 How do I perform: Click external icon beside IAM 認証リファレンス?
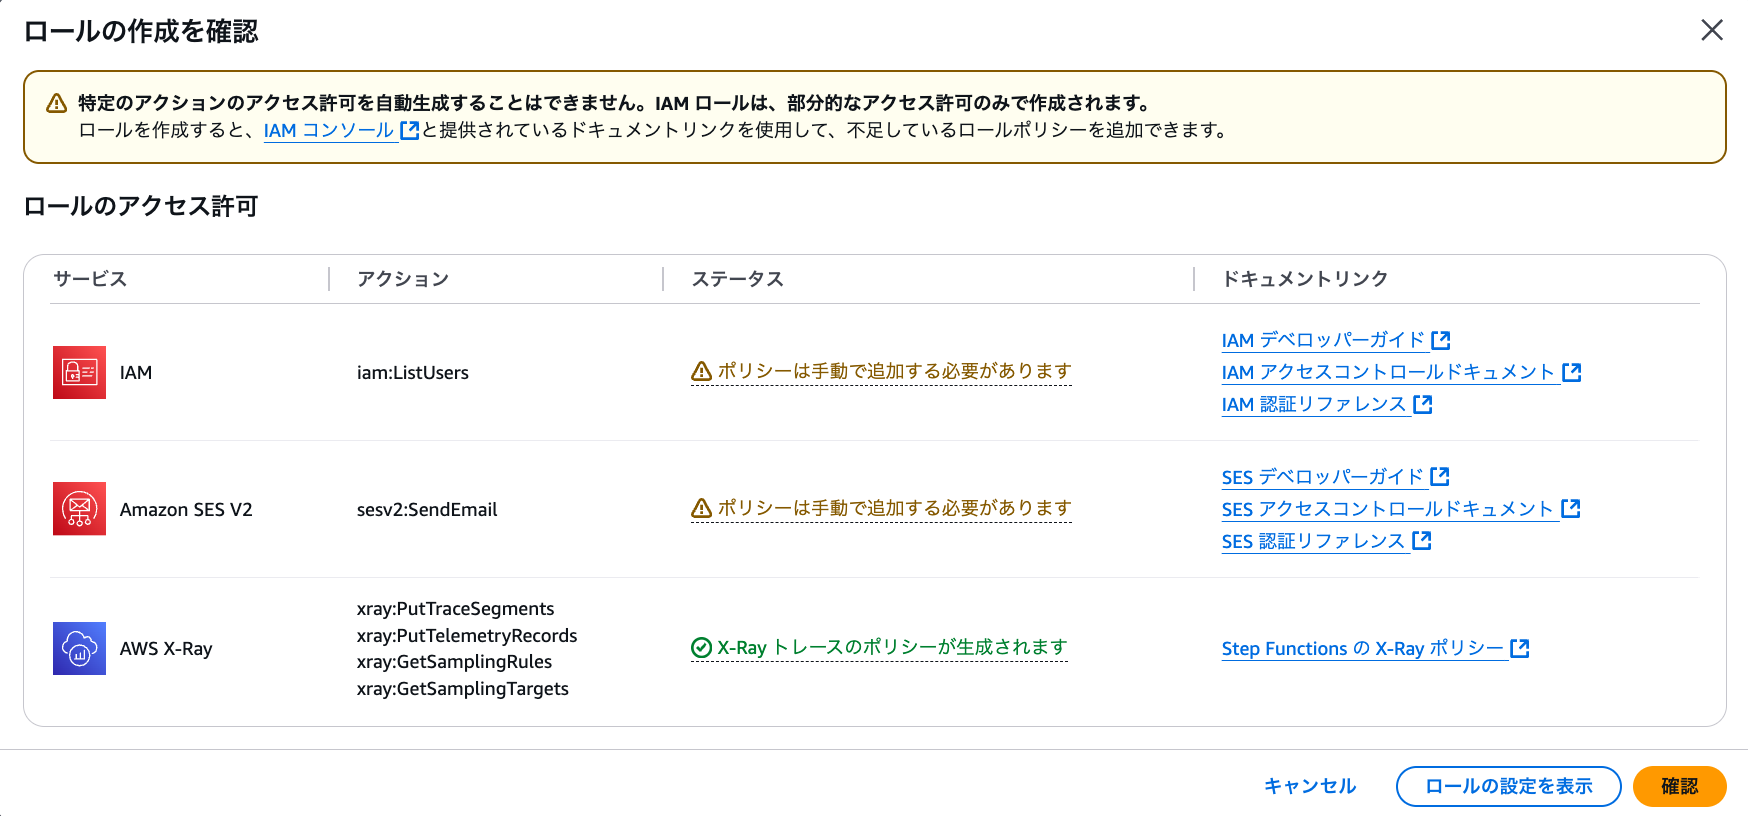point(1423,404)
